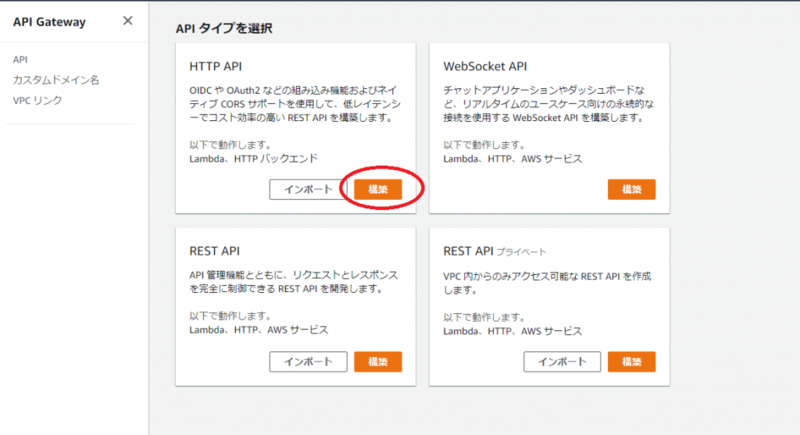Click the API 管理機能とともに description text

(293, 282)
